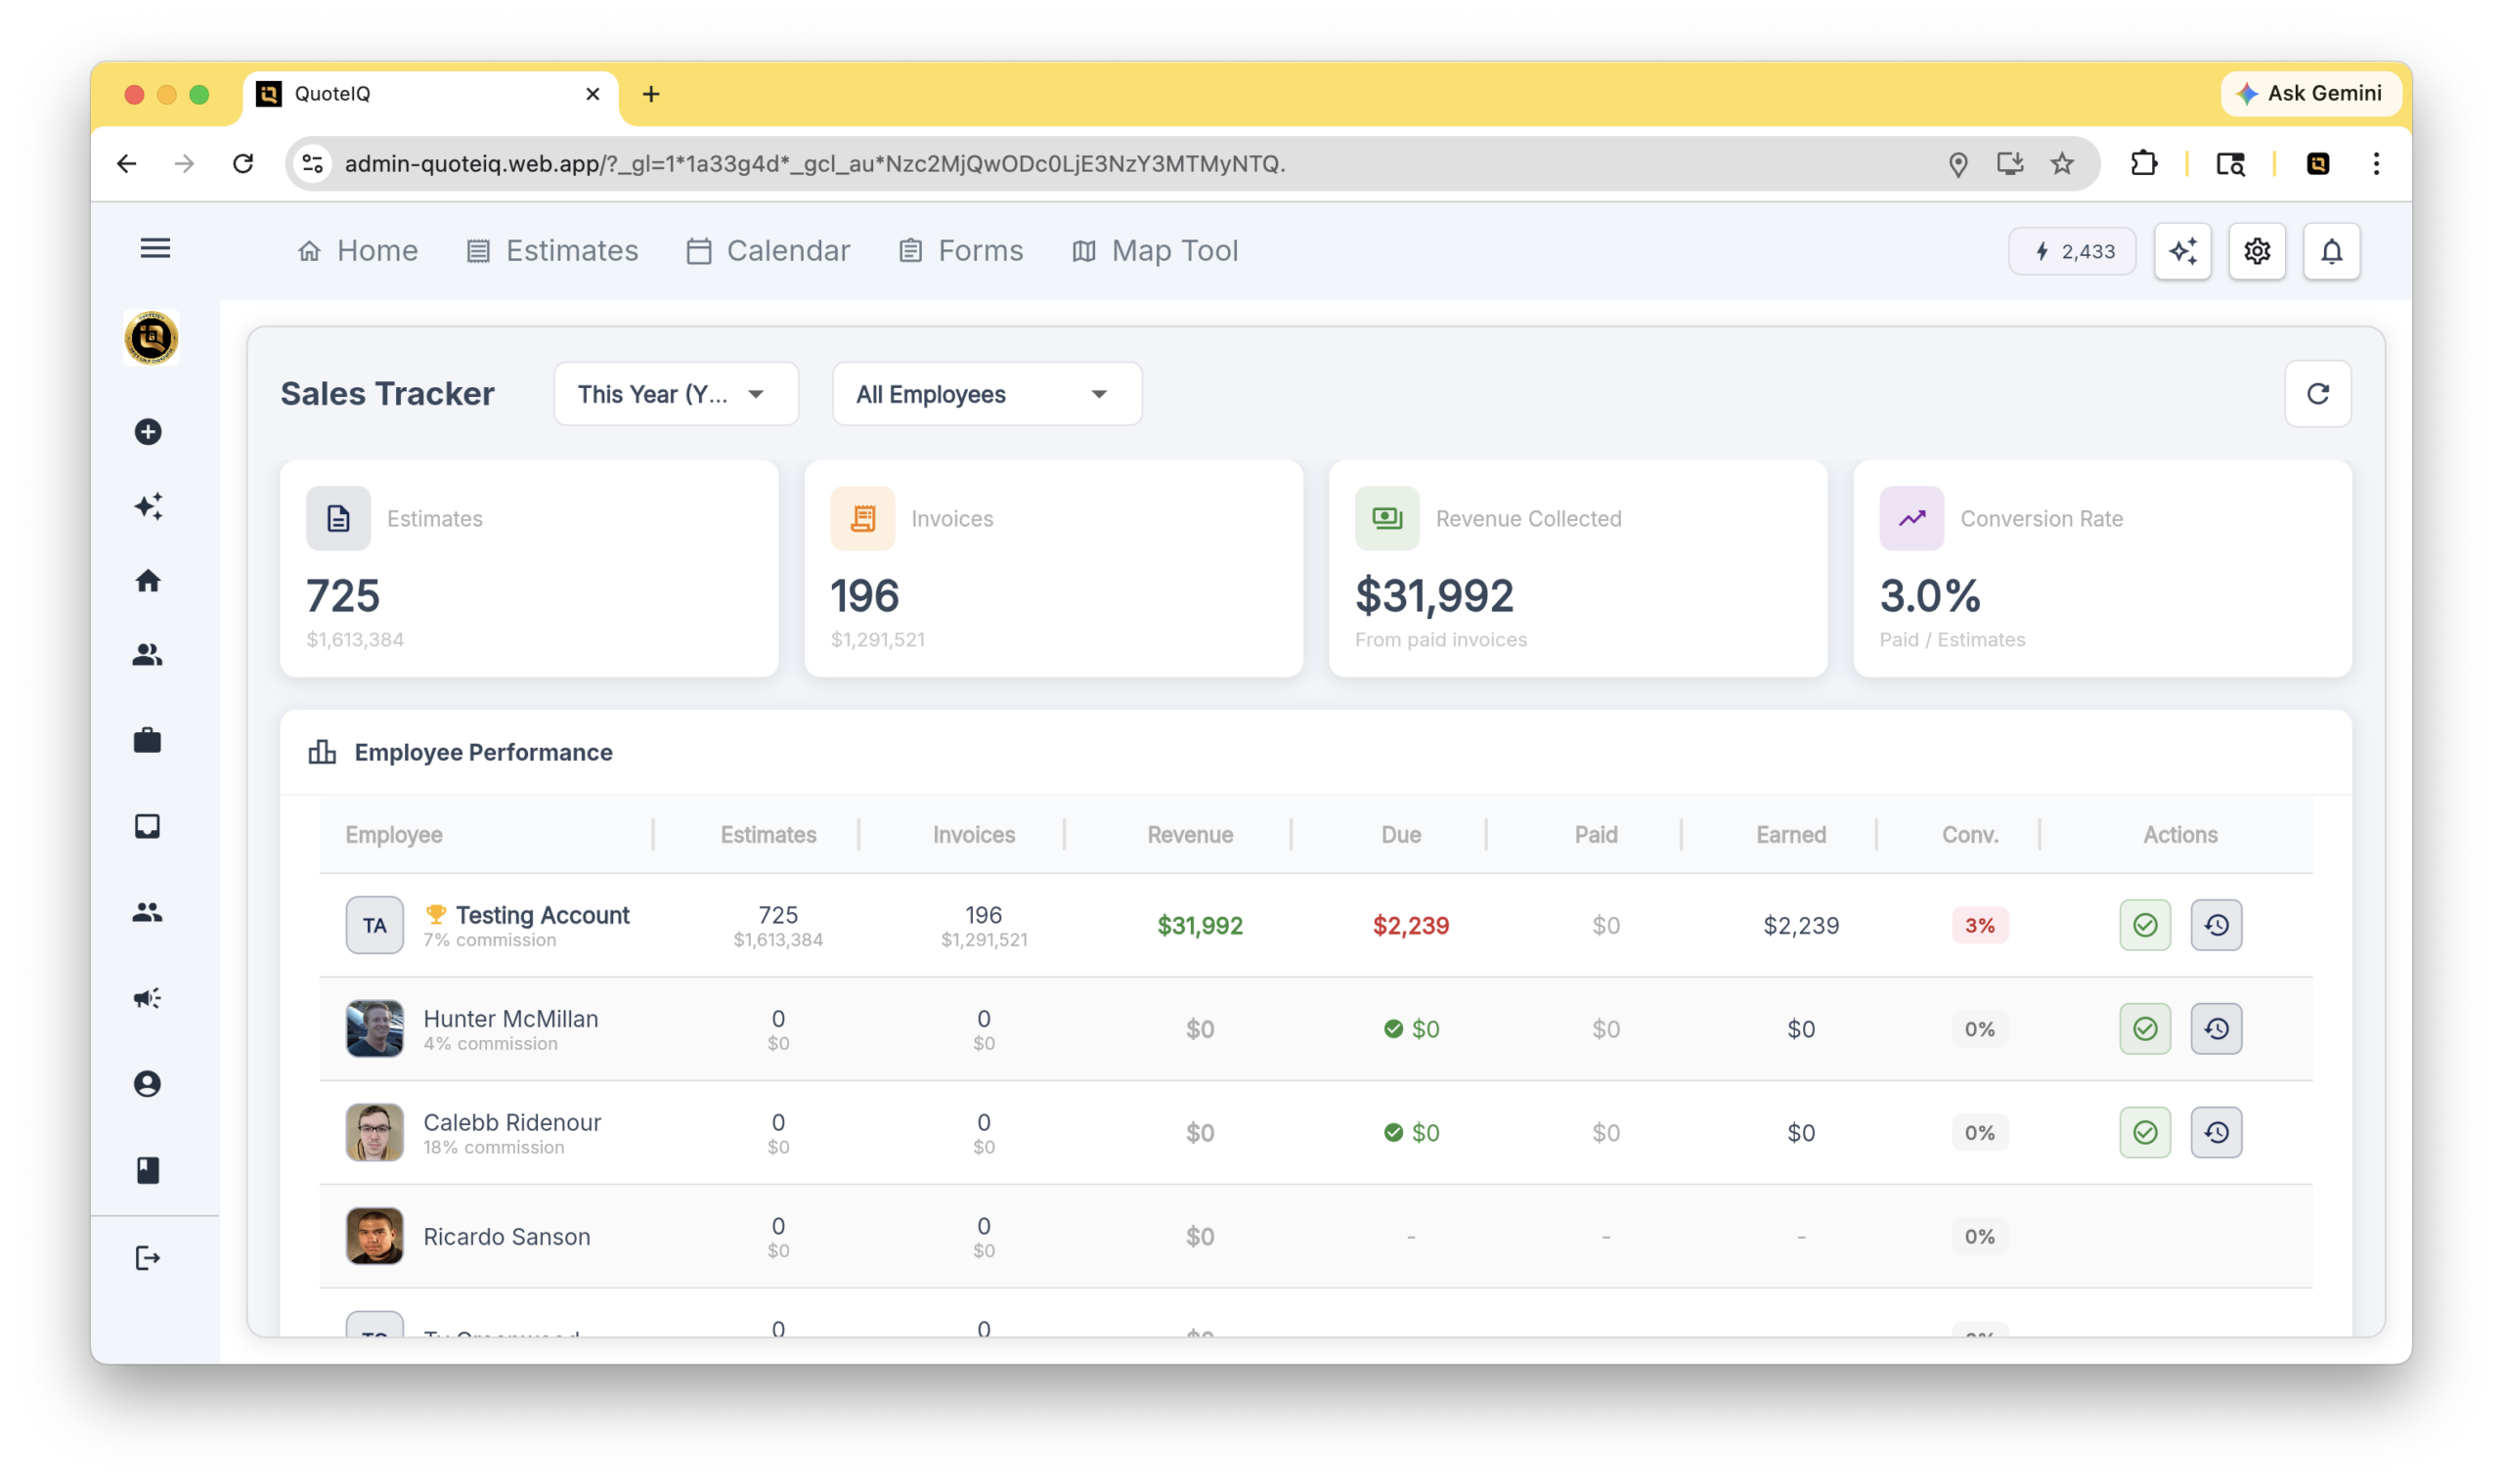The height and width of the screenshot is (1484, 2503).
Task: Sort by the Employee column header
Action: pyautogui.click(x=394, y=834)
